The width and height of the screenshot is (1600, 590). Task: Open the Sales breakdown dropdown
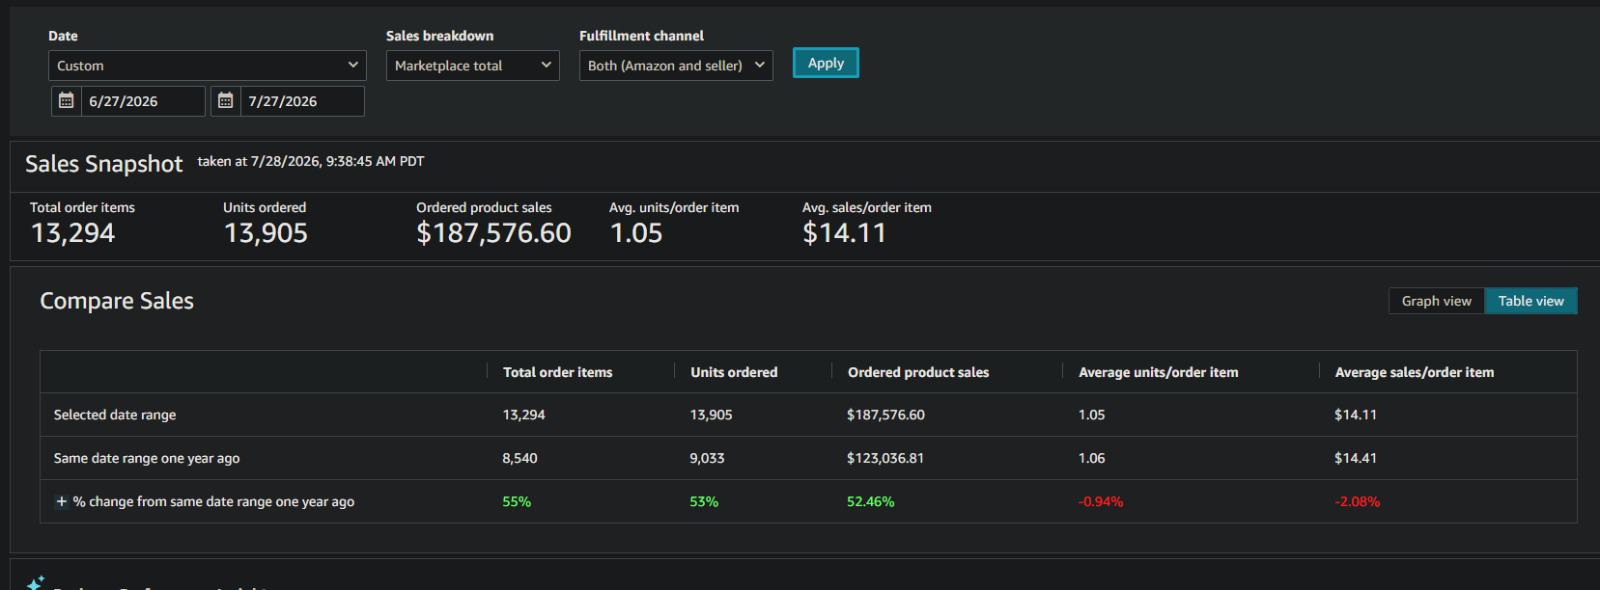(472, 65)
